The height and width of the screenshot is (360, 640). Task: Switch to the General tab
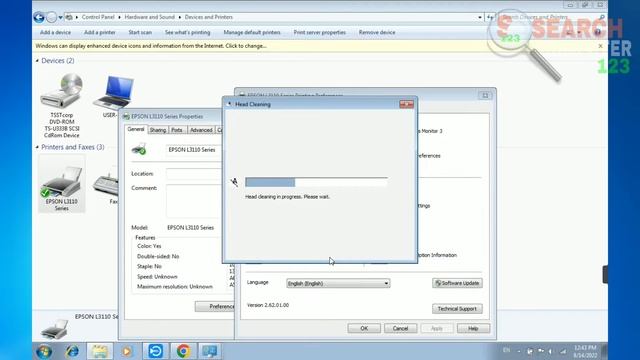coord(136,129)
